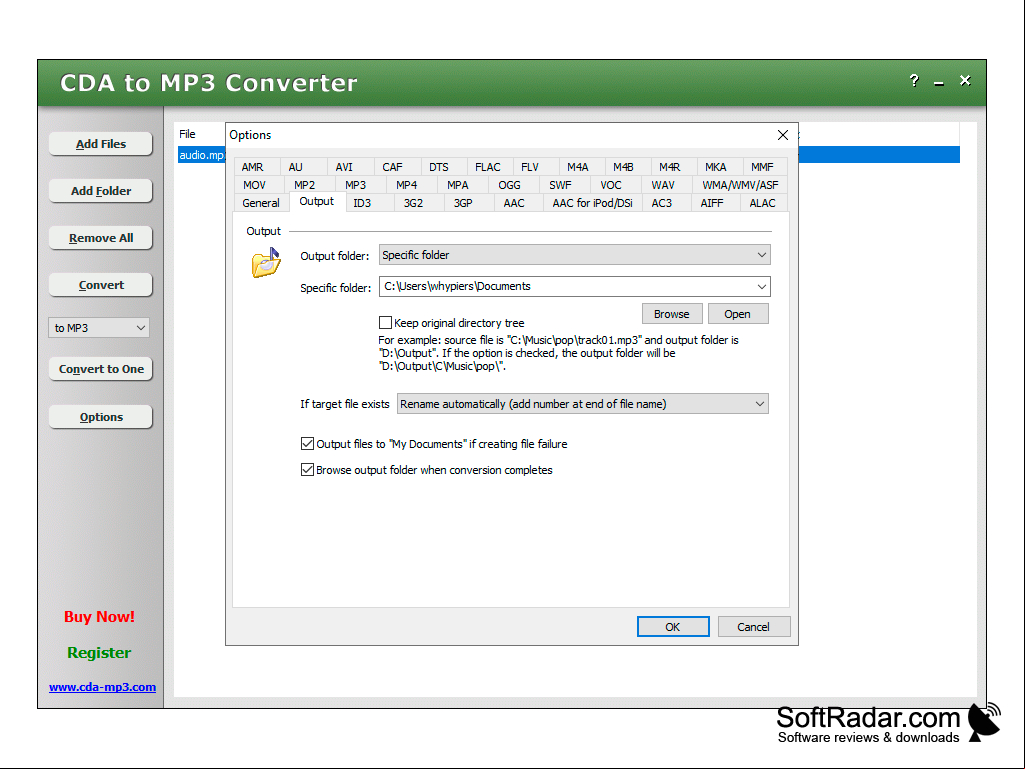Open the ALAC tab
Image resolution: width=1025 pixels, height=769 pixels.
pyautogui.click(x=762, y=203)
